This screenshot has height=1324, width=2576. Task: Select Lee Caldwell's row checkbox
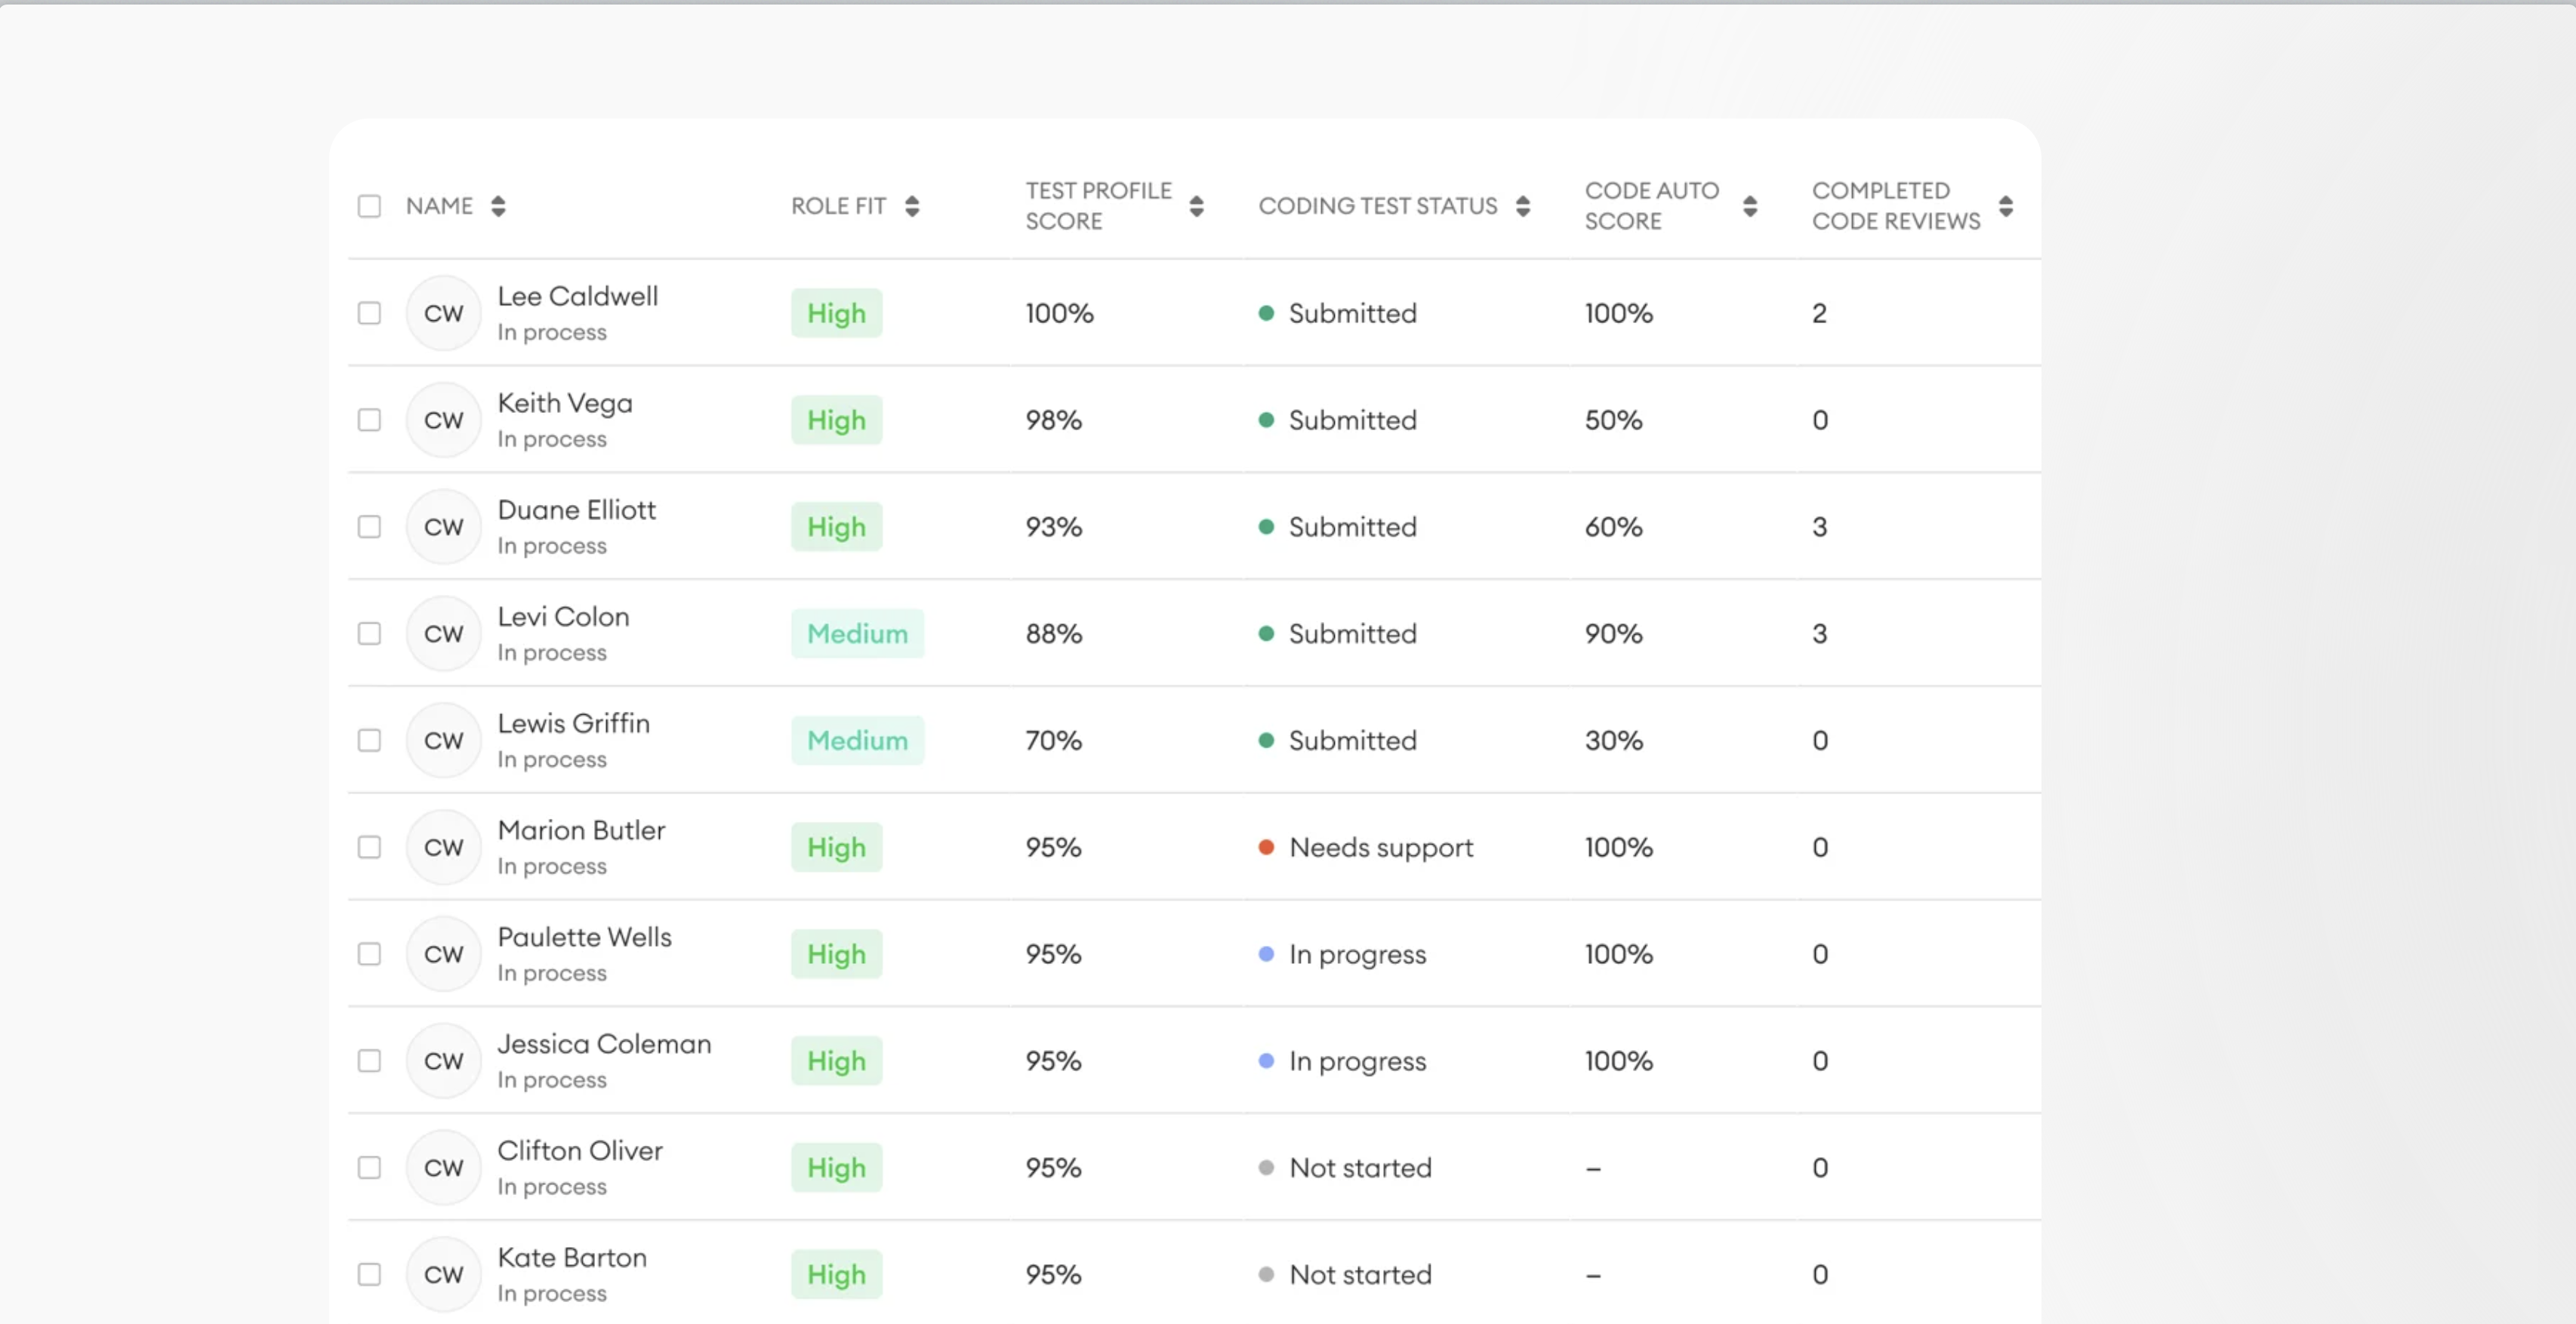click(369, 313)
